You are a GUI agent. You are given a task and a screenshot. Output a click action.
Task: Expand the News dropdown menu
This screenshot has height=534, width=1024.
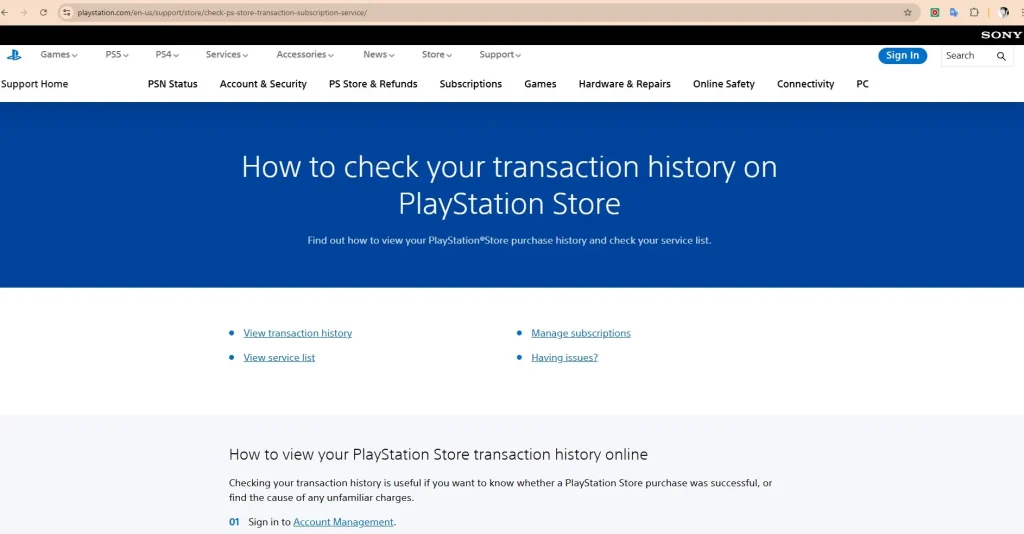[379, 55]
